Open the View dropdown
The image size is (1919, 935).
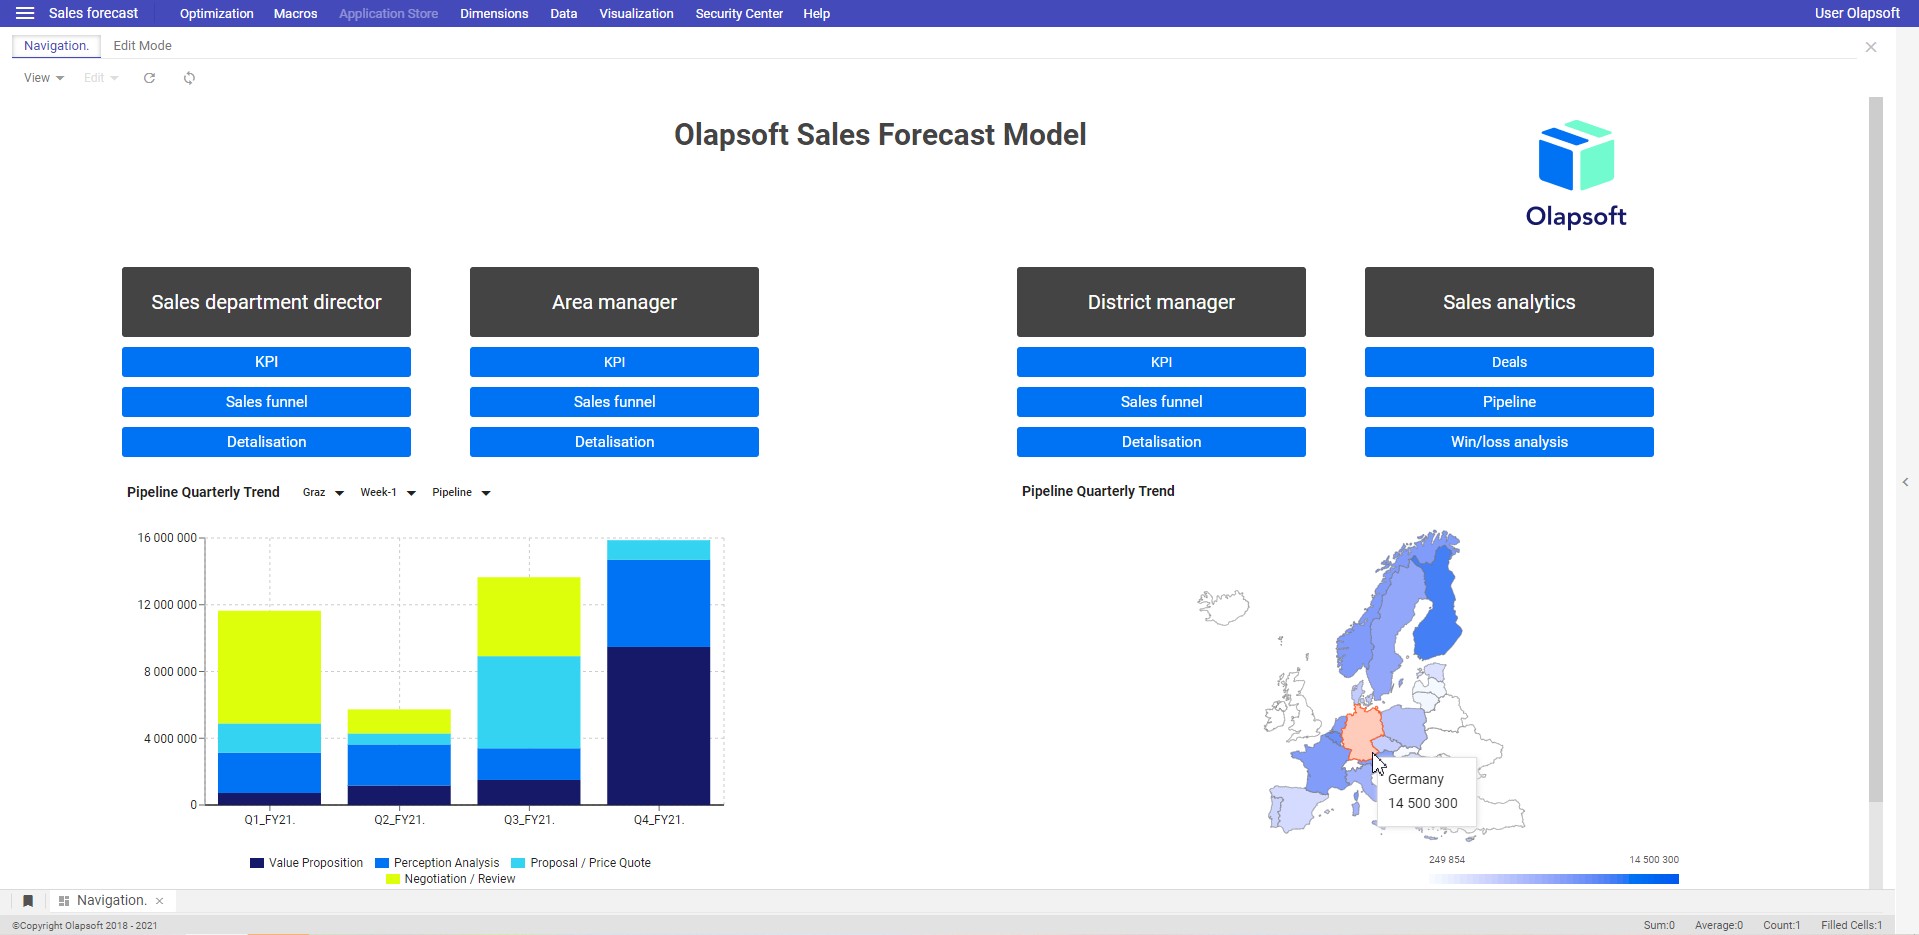tap(43, 78)
